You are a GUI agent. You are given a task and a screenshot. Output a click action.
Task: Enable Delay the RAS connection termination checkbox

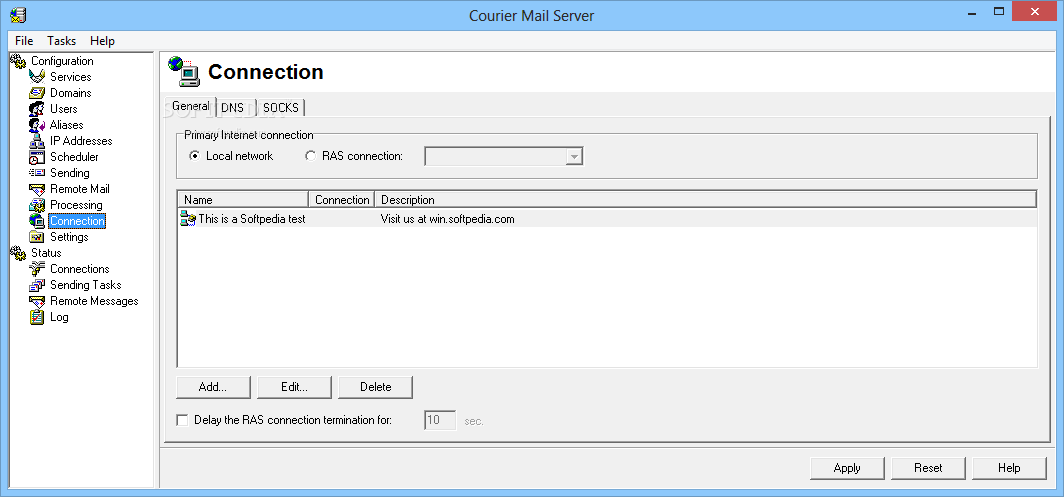pos(182,420)
